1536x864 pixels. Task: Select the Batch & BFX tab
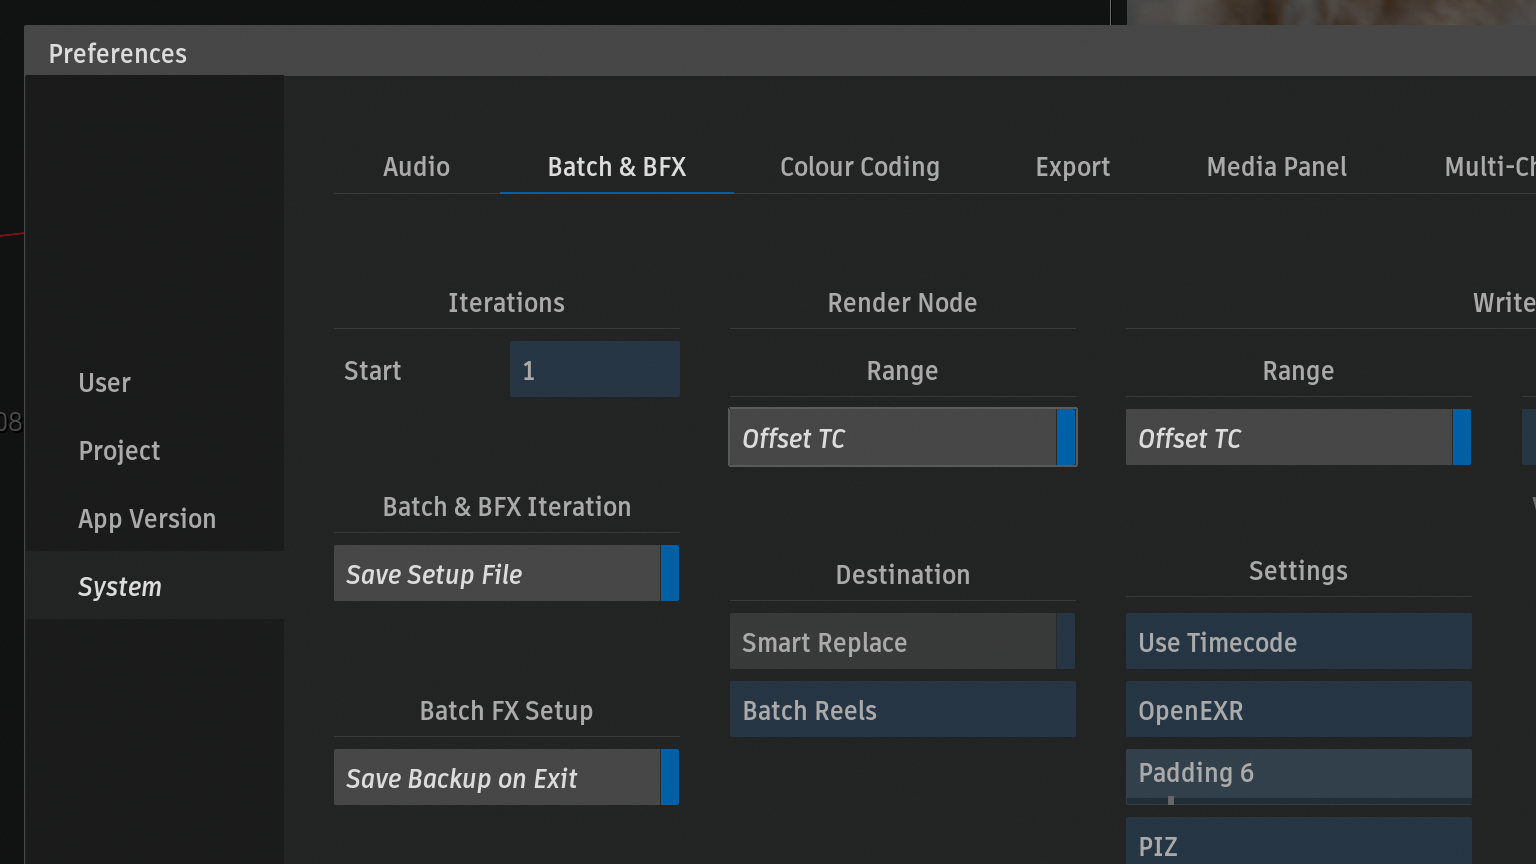pos(616,167)
